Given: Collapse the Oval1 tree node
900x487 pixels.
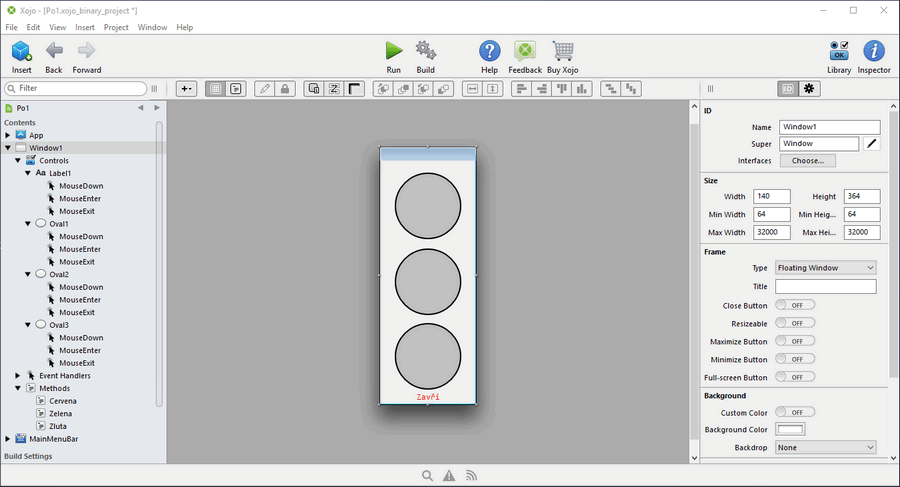Looking at the screenshot, I should pos(28,224).
